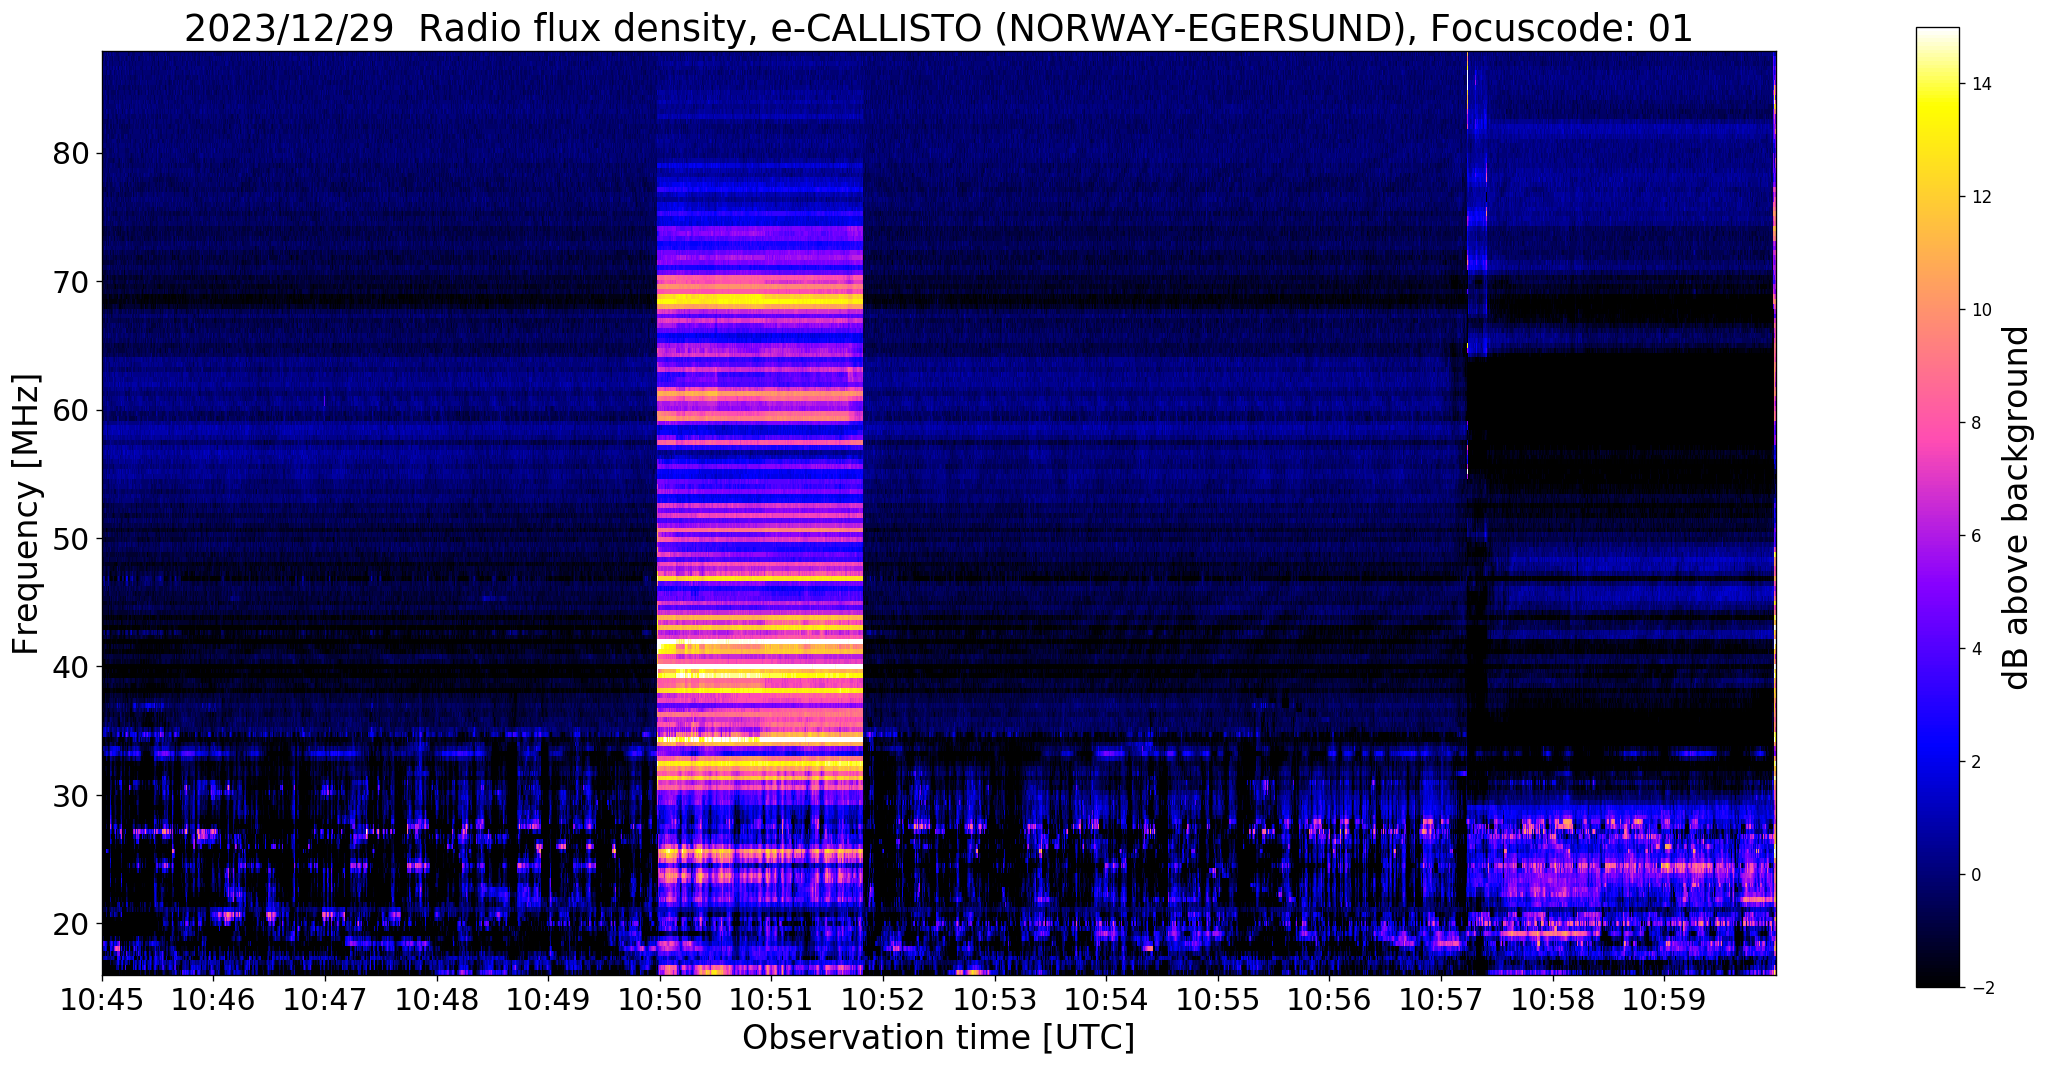Viewport: 2047px width, 1067px height.
Task: Click the colorbar tick label 10
Action: [1980, 310]
